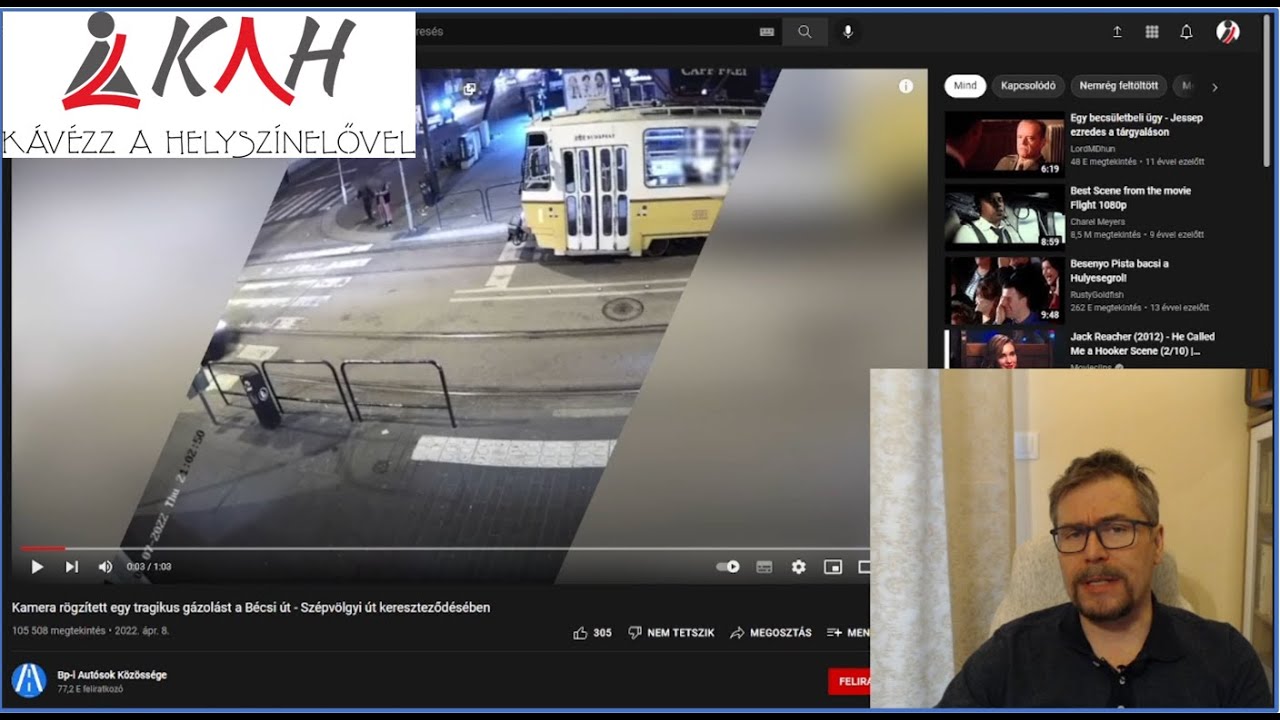Viewport: 1280px width, 720px height.
Task: Click the 105 508 megtekintés view count
Action: point(58,631)
